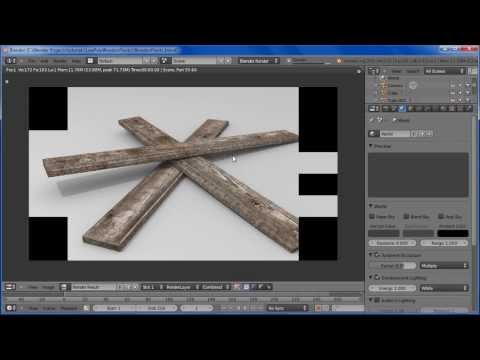Click the world datablock browse icon
This screenshot has width=480, height=360.
click(373, 134)
